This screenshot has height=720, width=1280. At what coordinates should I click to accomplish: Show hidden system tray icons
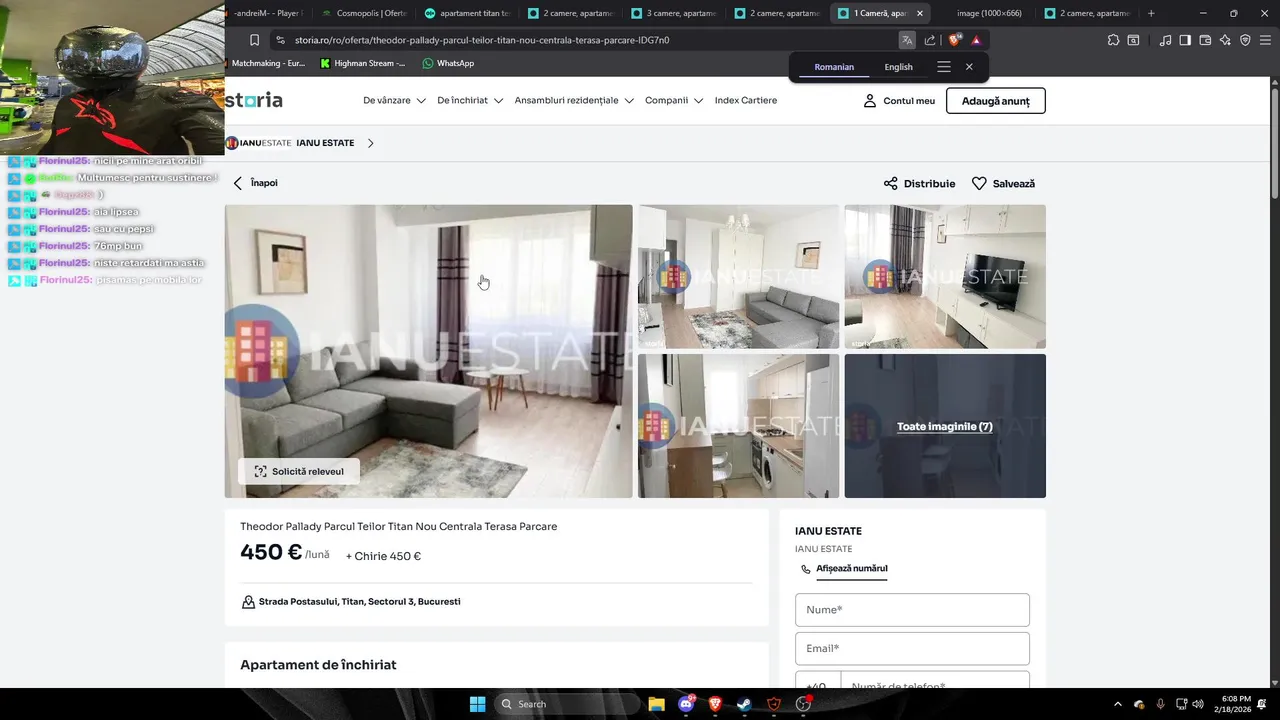[x=1118, y=704]
